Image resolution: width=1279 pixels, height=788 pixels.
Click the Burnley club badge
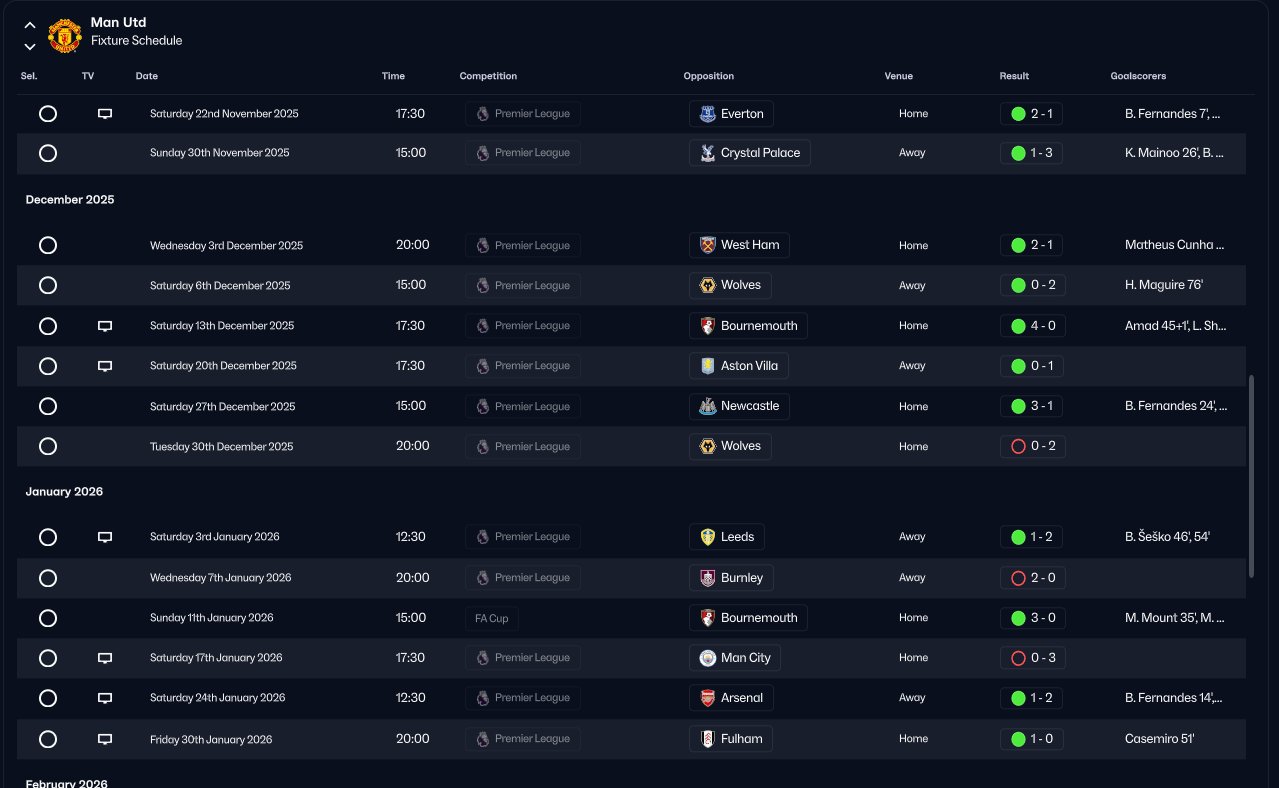tap(707, 578)
